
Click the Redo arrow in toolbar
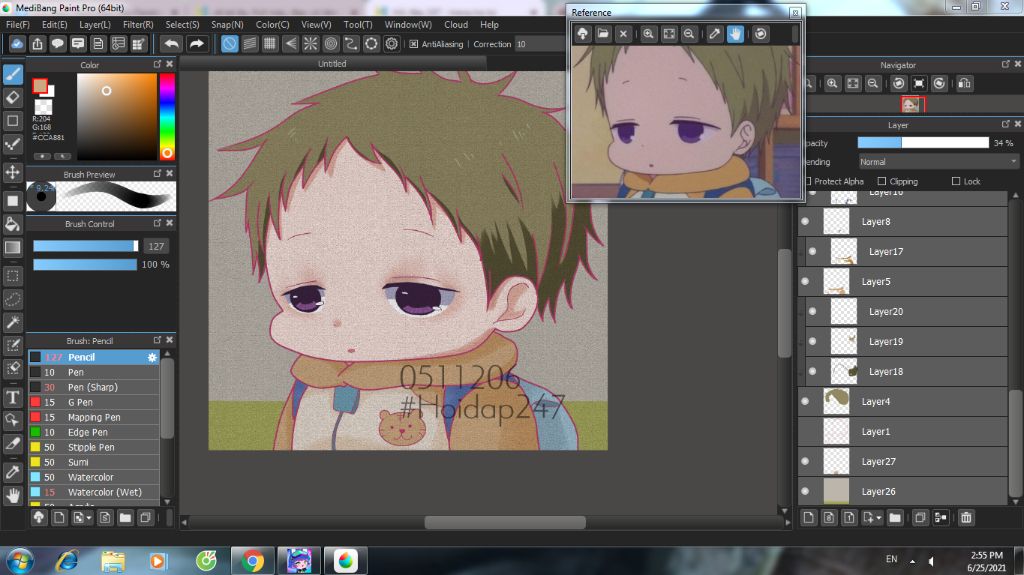(196, 44)
